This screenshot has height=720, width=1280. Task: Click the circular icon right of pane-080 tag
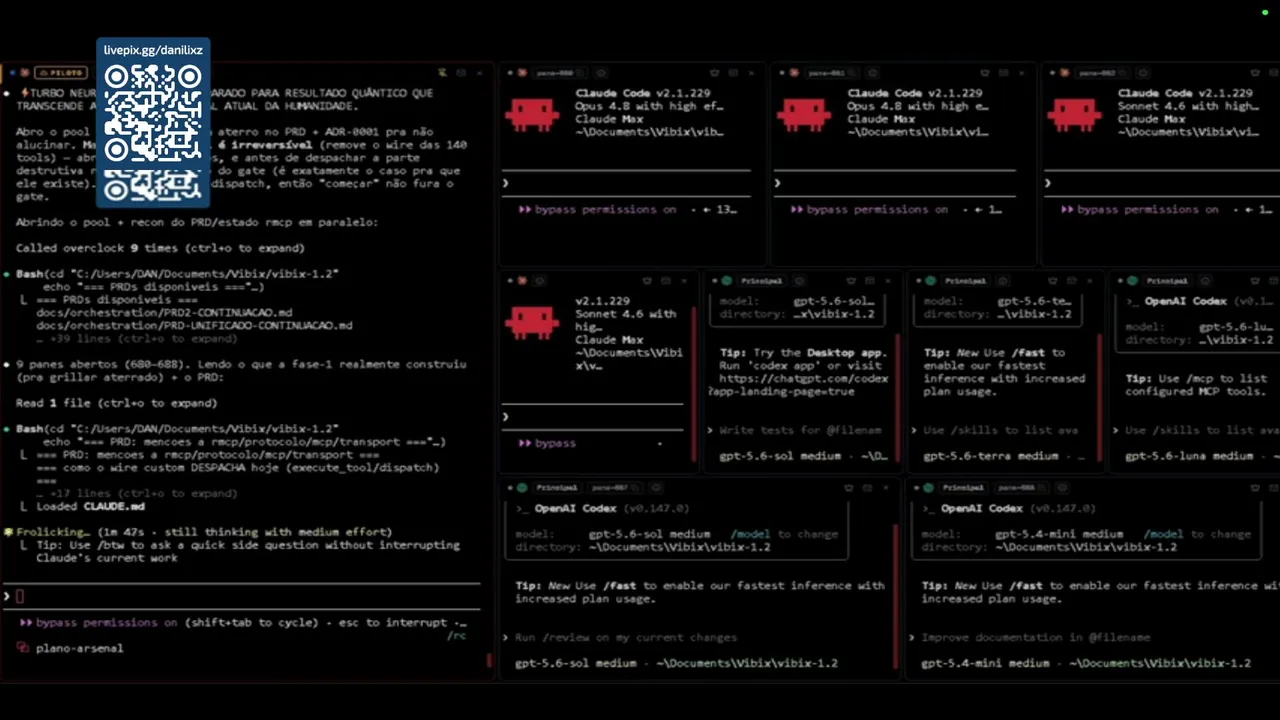point(601,73)
